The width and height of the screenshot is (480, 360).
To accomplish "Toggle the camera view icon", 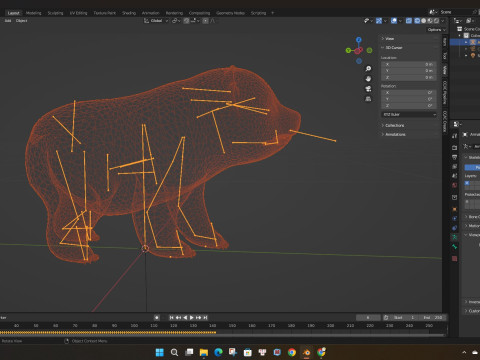I will click(x=368, y=89).
